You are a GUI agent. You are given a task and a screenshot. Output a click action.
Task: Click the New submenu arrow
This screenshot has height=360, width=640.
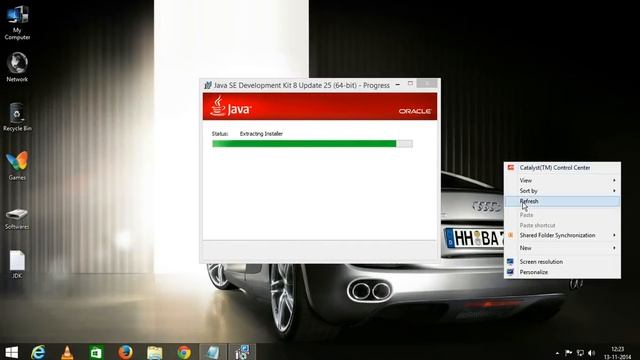[614, 248]
